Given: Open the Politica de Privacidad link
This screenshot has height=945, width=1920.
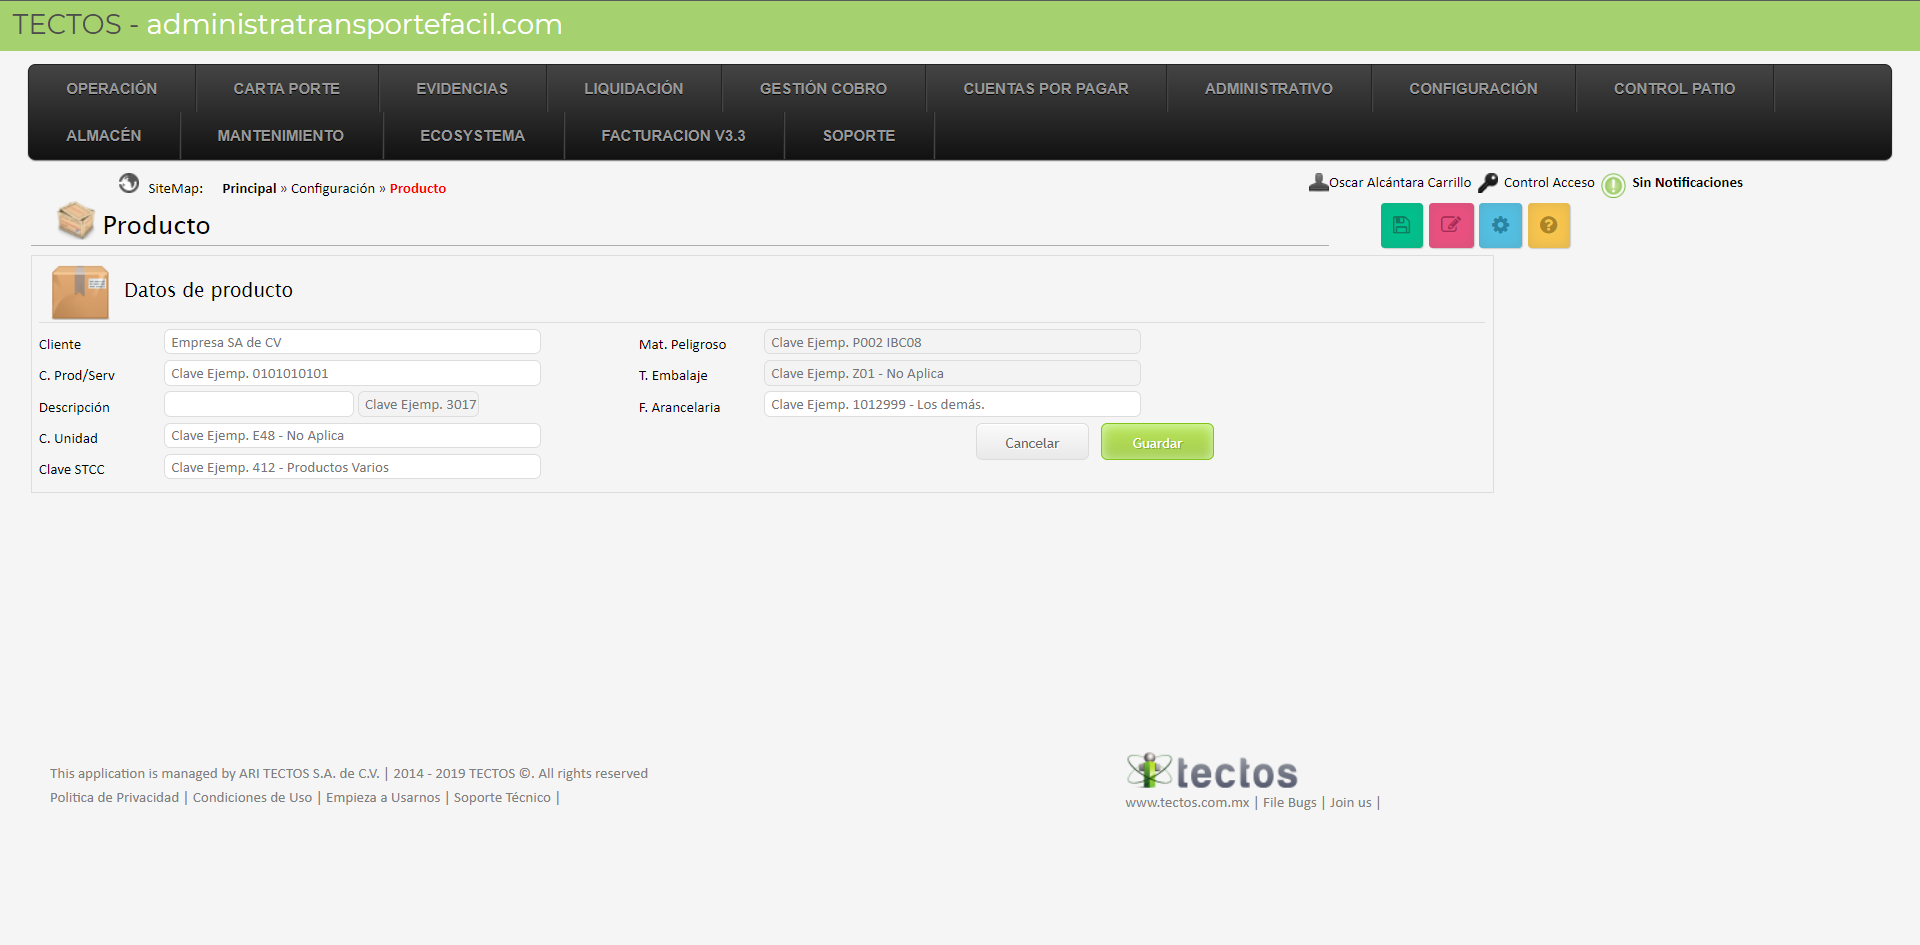Looking at the screenshot, I should click(115, 798).
